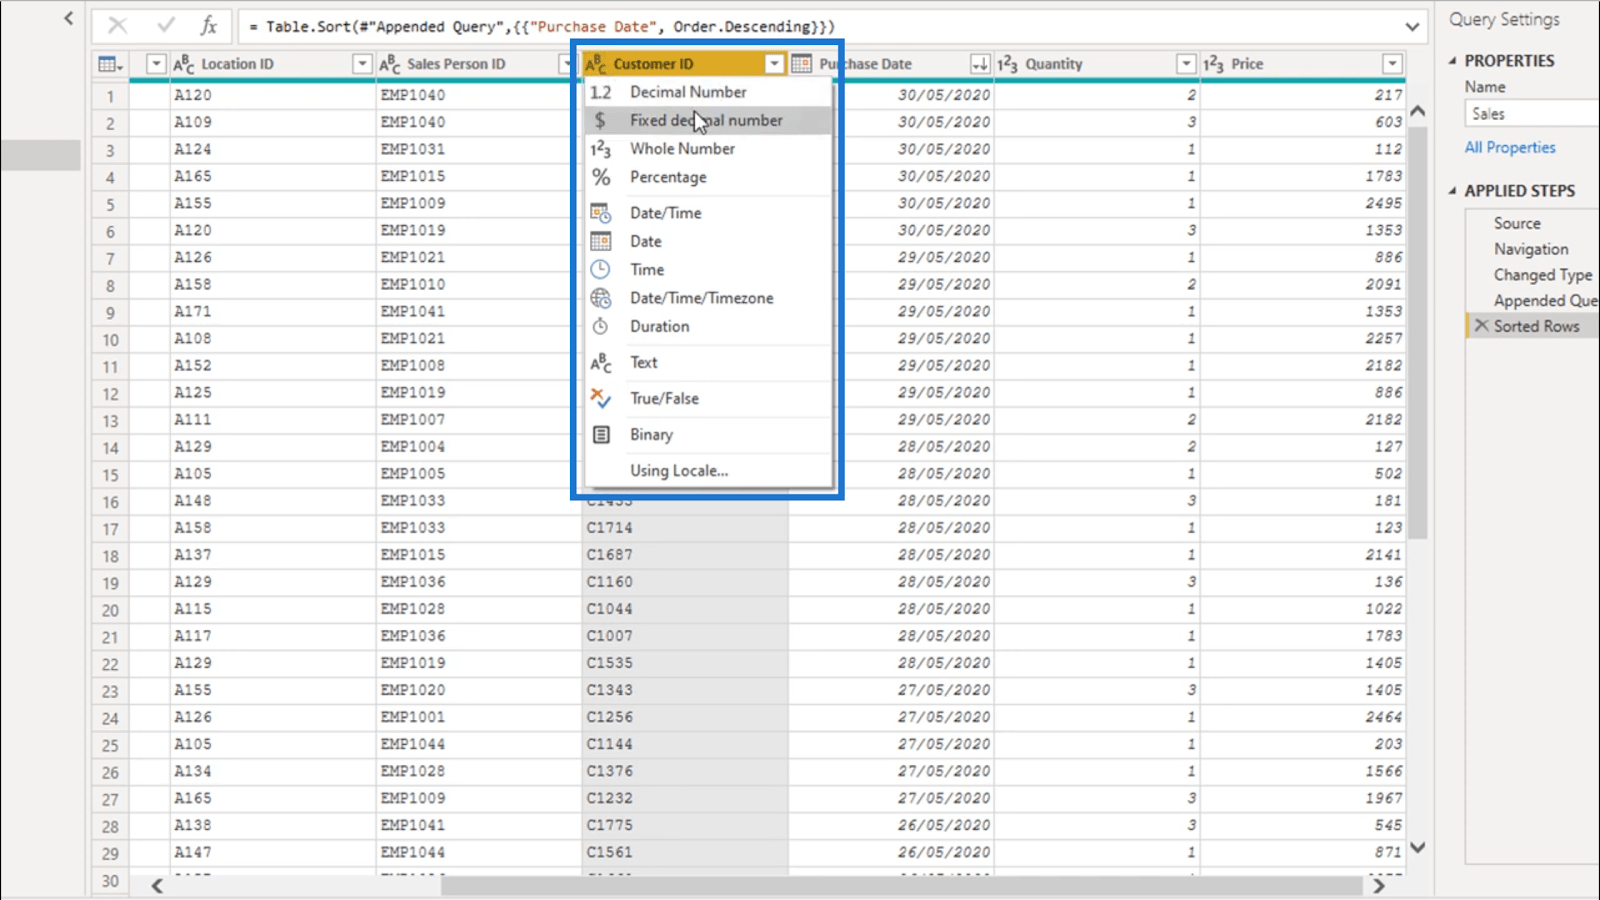Select the Source applied step

pos(1517,223)
